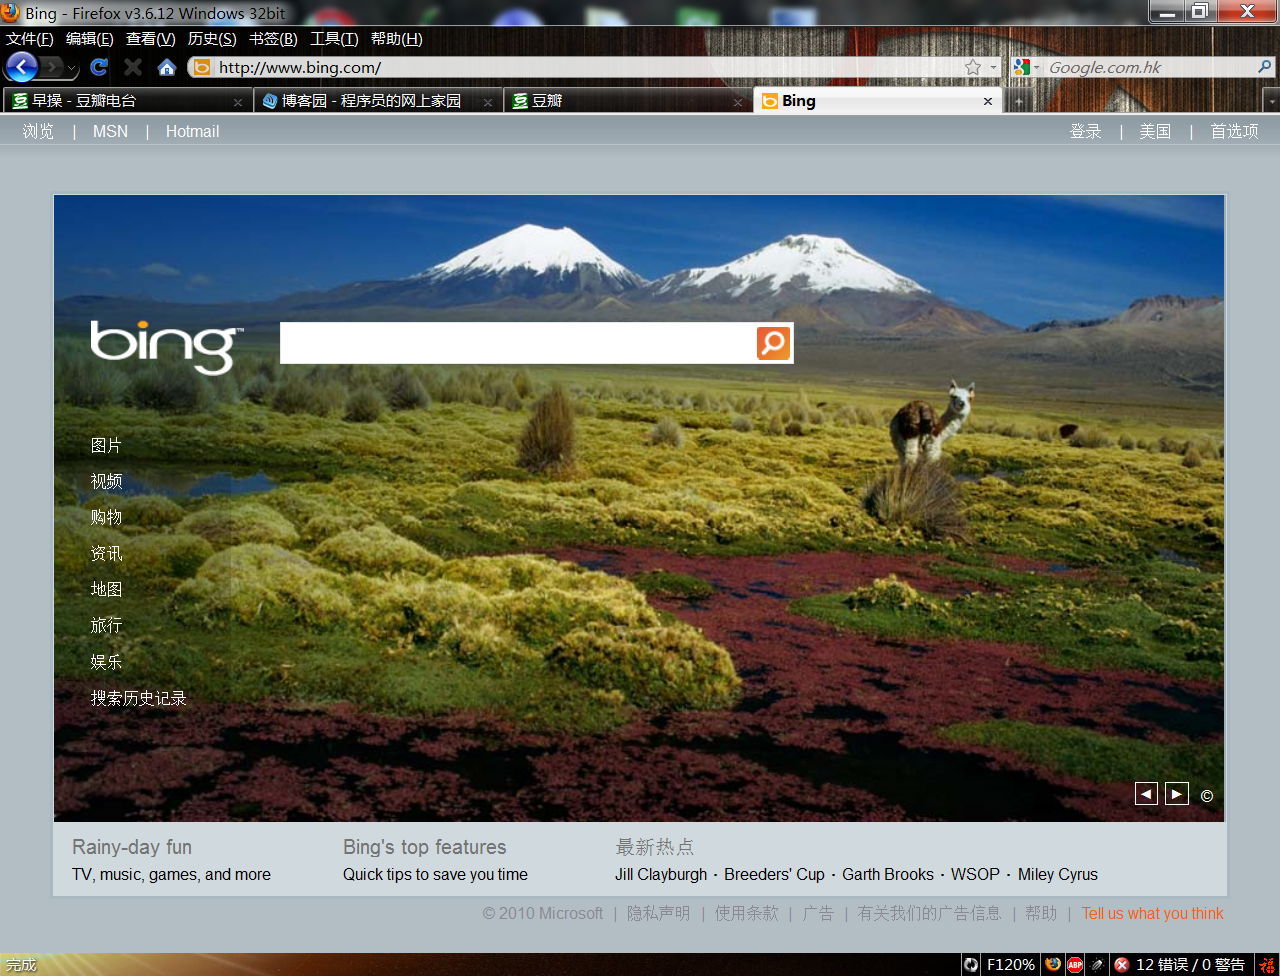Viewport: 1280px width, 976px height.
Task: Open the back/forward history dropdown
Action: [71, 67]
